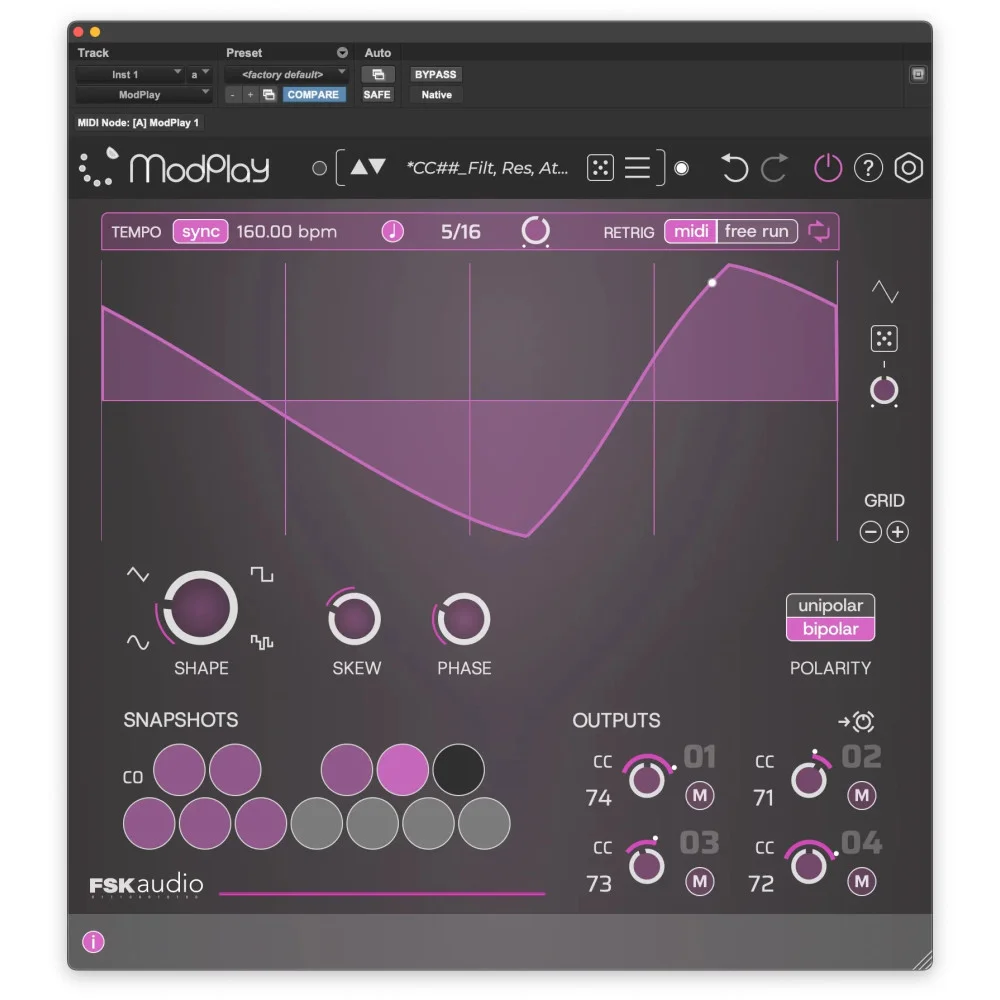1000x1000 pixels.
Task: Click the white control point on the waveform
Action: [712, 283]
